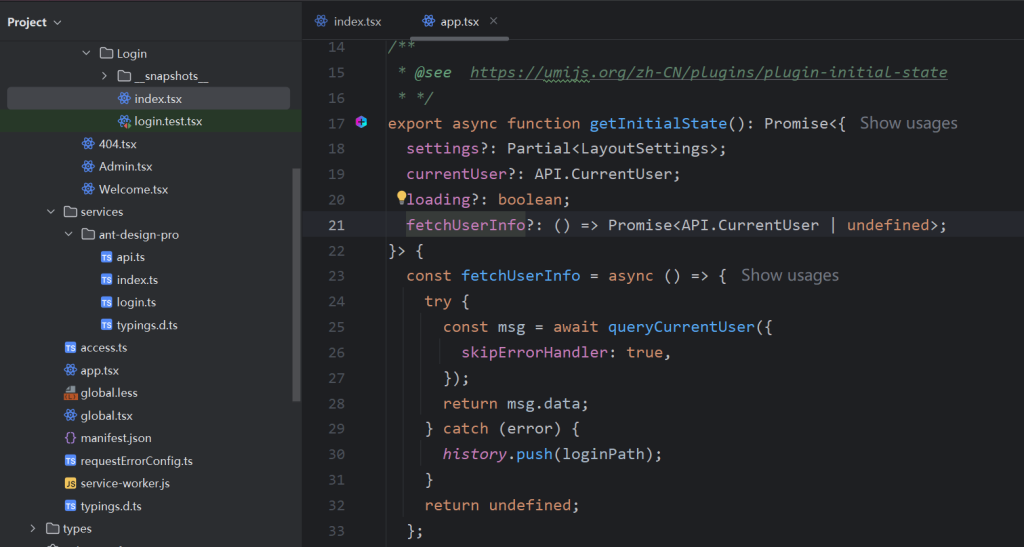Click the ant-design-pro folder icon
1024x547 pixels.
coord(88,234)
